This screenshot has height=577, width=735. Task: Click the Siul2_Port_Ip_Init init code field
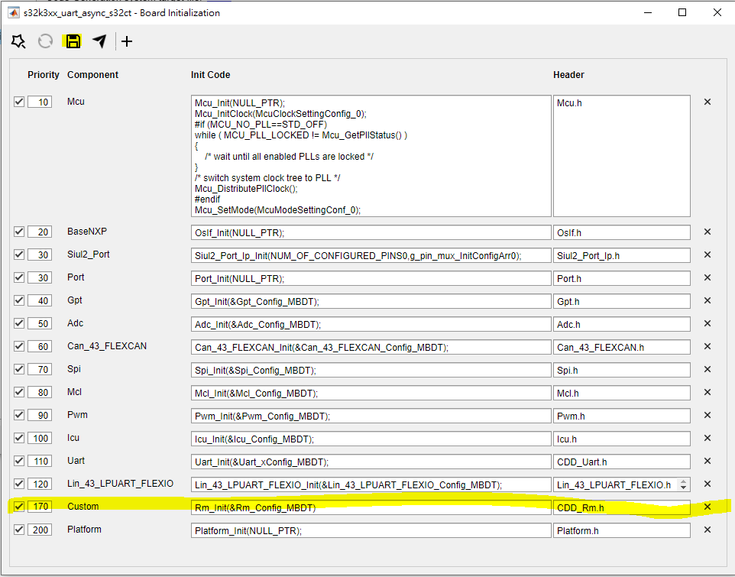(x=371, y=255)
